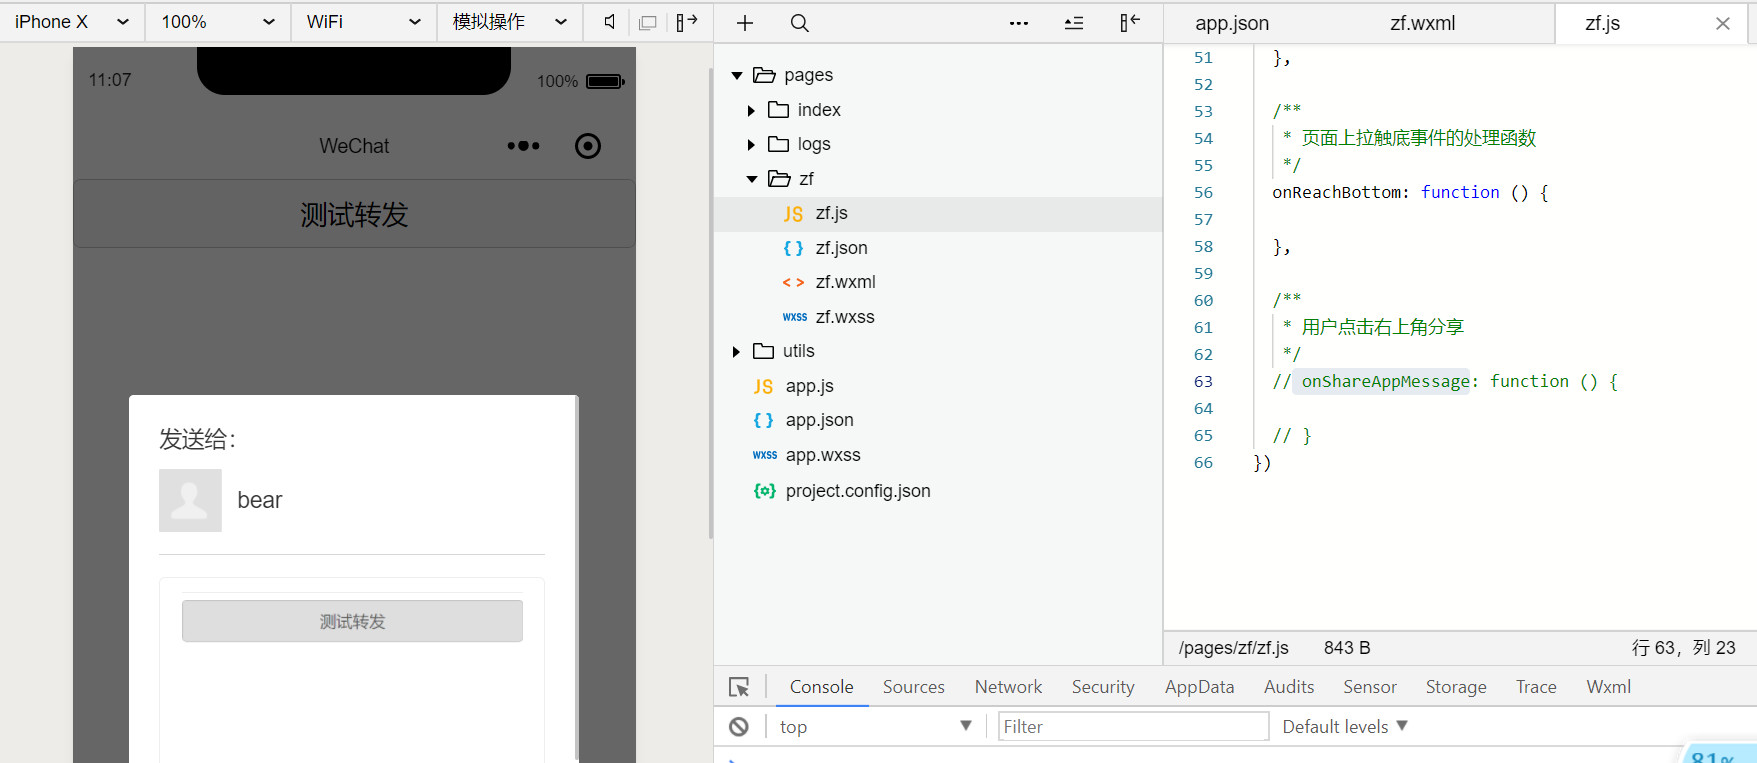Open the app.json editor tab
Screen dimensions: 1757x763
pos(1231,23)
